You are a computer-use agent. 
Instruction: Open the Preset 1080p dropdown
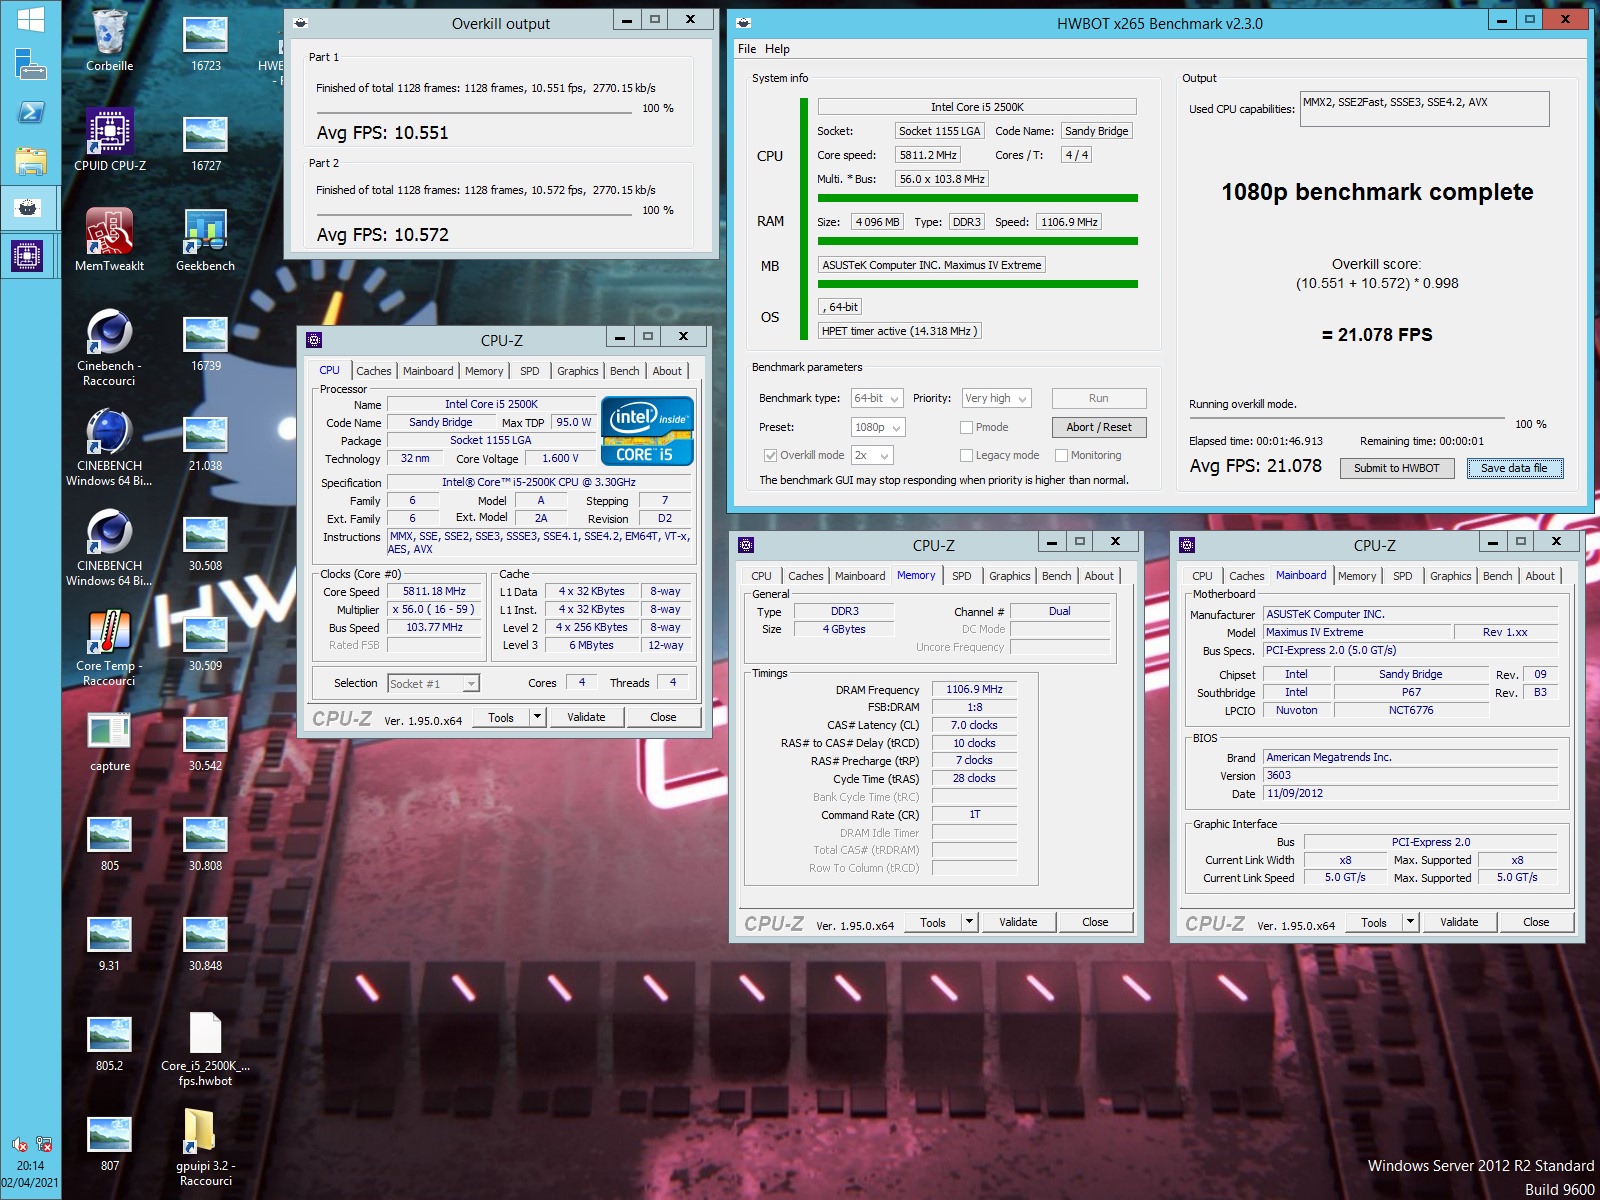click(x=878, y=427)
